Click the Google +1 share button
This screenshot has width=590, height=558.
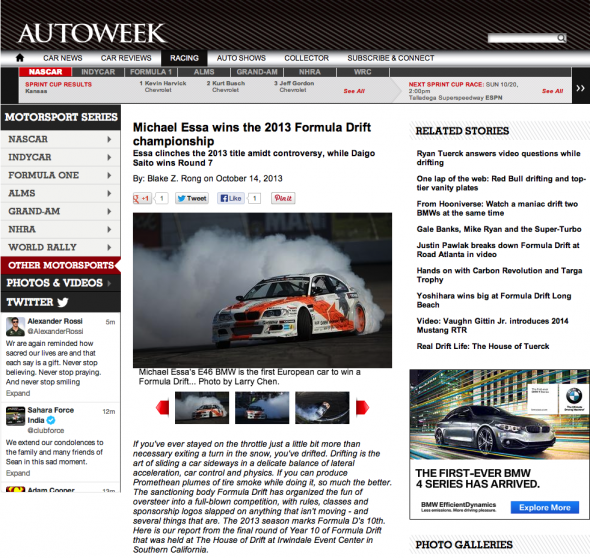click(x=142, y=198)
